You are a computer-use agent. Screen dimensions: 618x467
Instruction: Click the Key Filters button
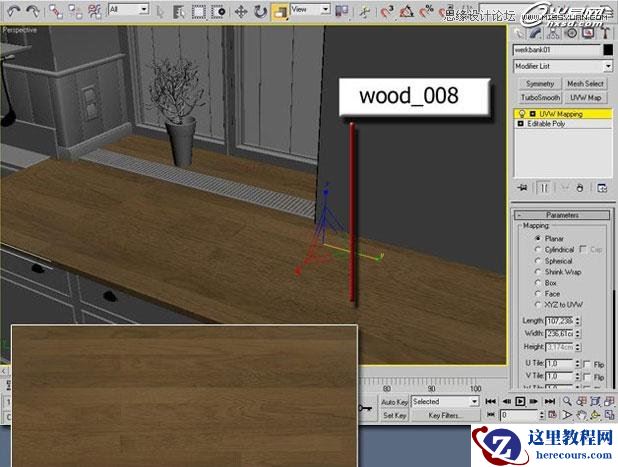pos(445,415)
